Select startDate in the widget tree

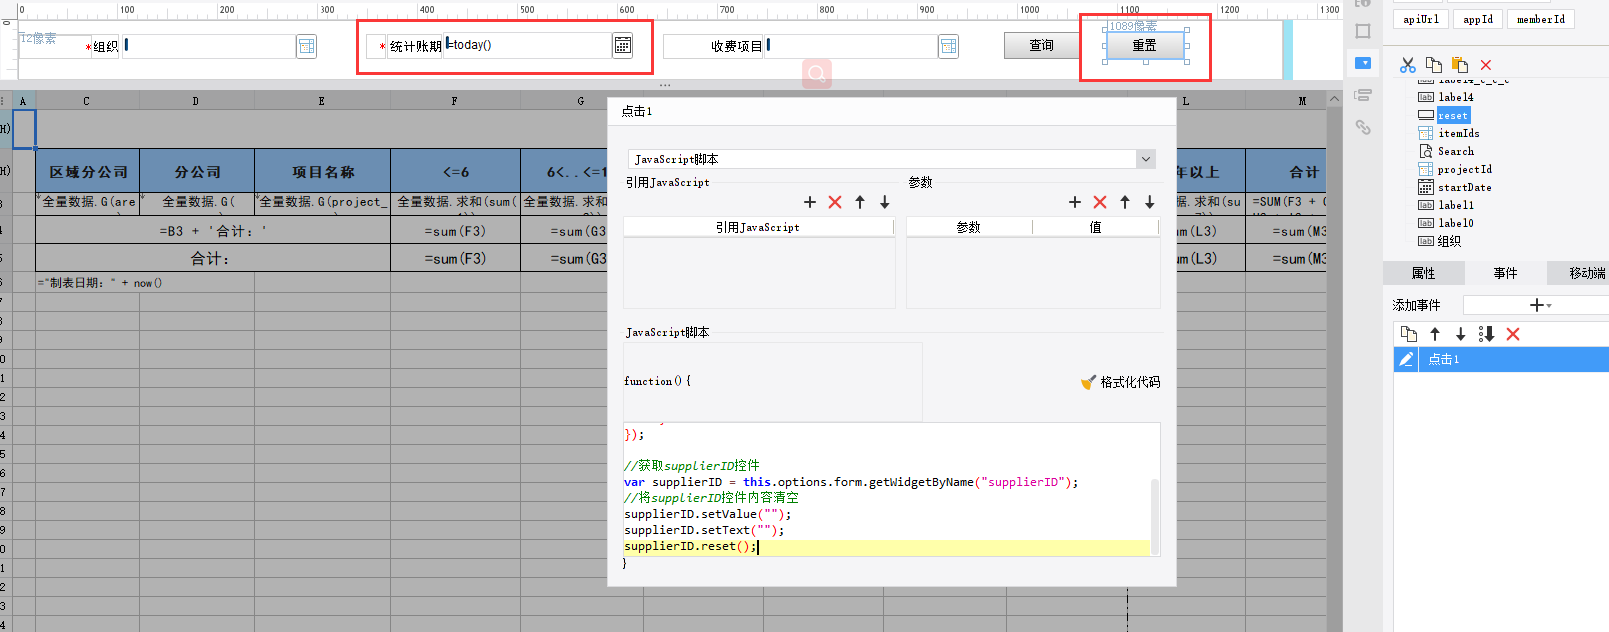click(x=1464, y=187)
